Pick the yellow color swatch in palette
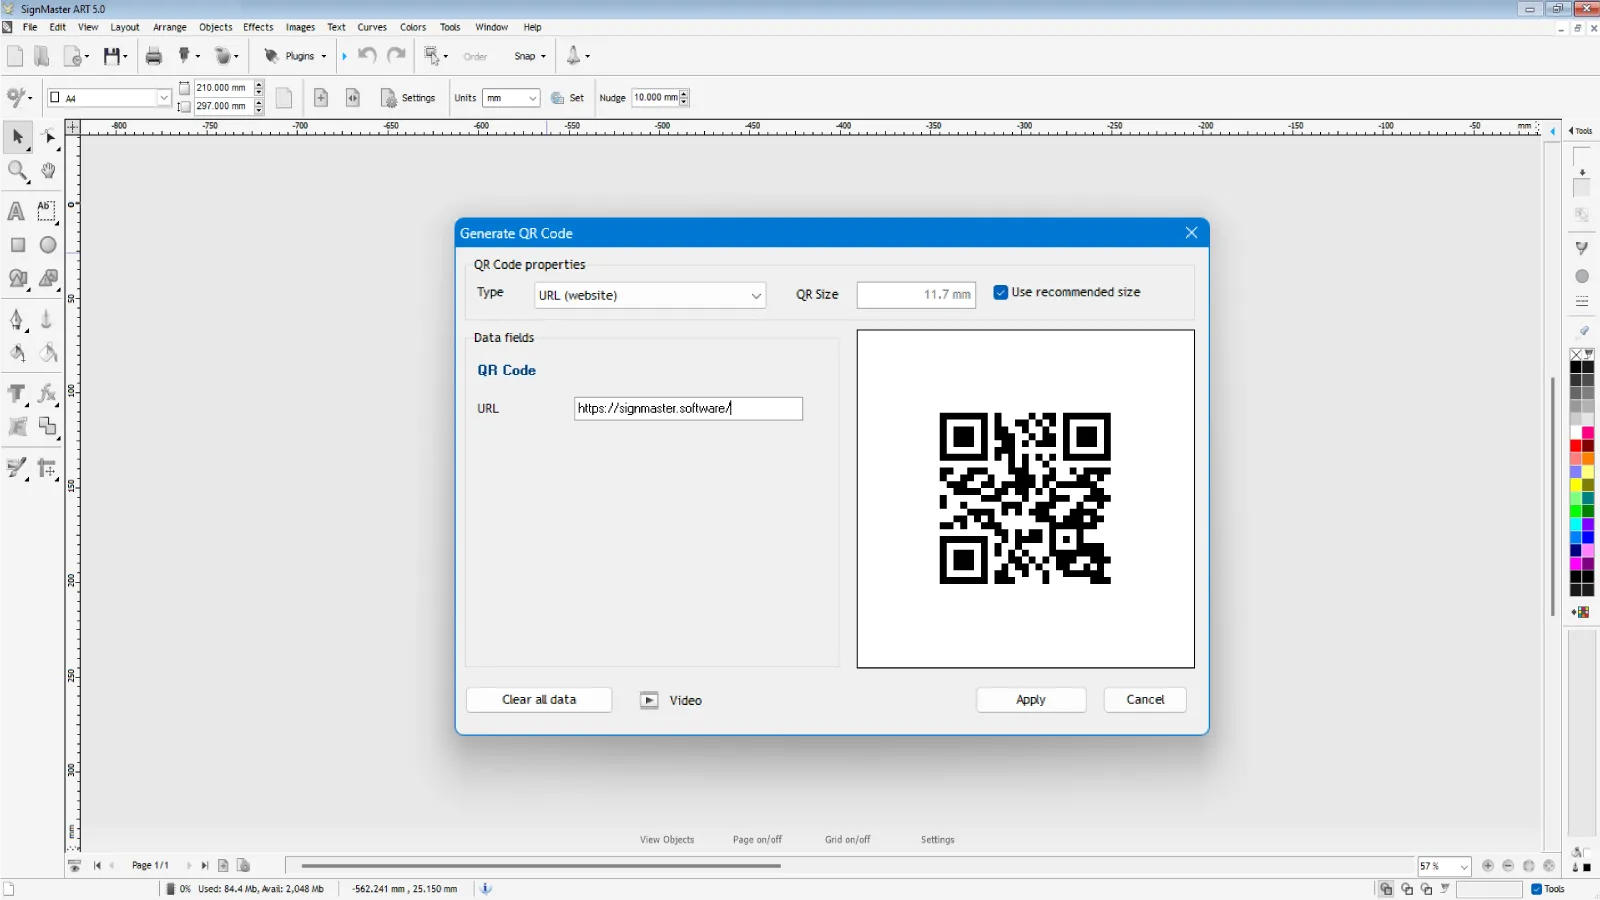The width and height of the screenshot is (1600, 900). 1575,485
